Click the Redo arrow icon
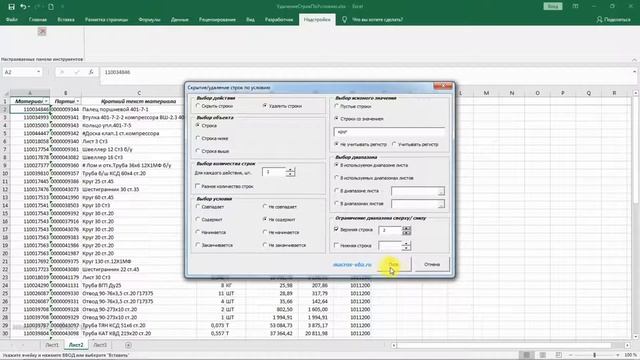Screen dimensions: 640x360 [x=38, y=7]
